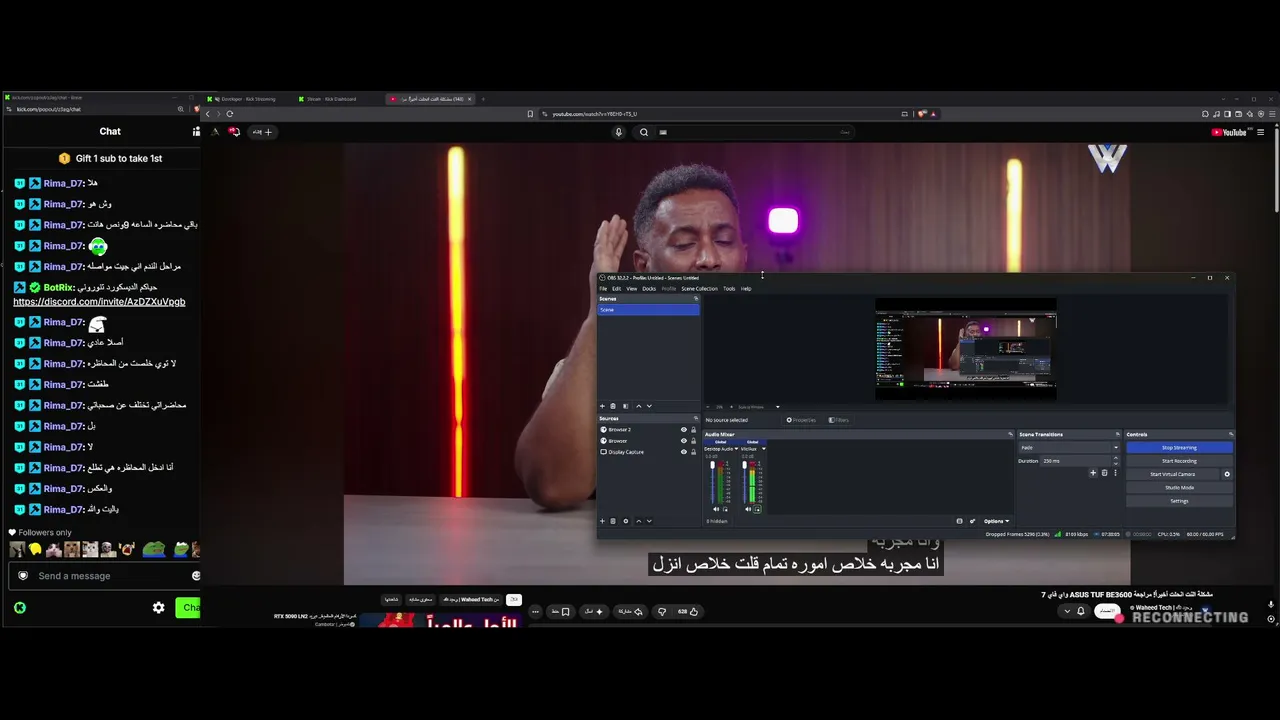Add a new scene in OBS Scenes dock
This screenshot has height=720, width=1280.
(602, 406)
